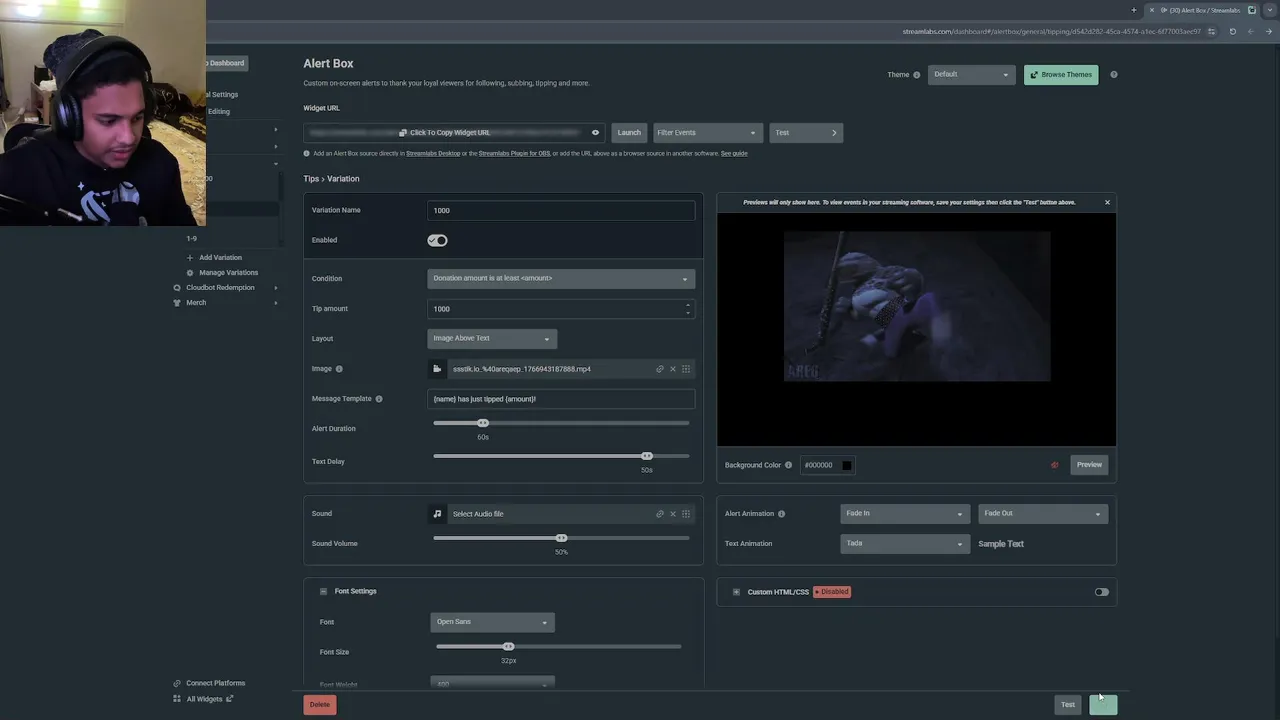Click the red icon beside Preview button
The height and width of the screenshot is (720, 1280).
[1055, 465]
